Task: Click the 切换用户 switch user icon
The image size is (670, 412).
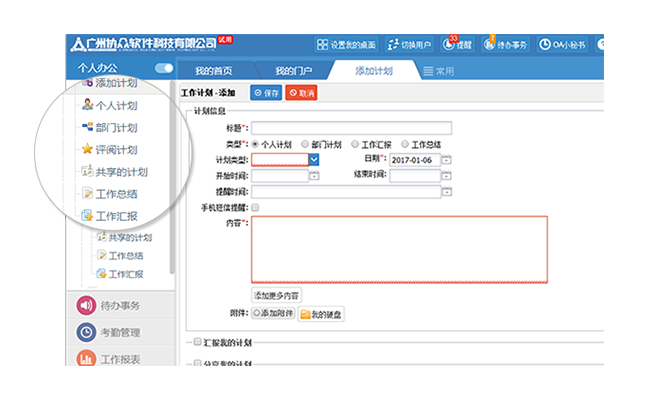Action: click(410, 44)
